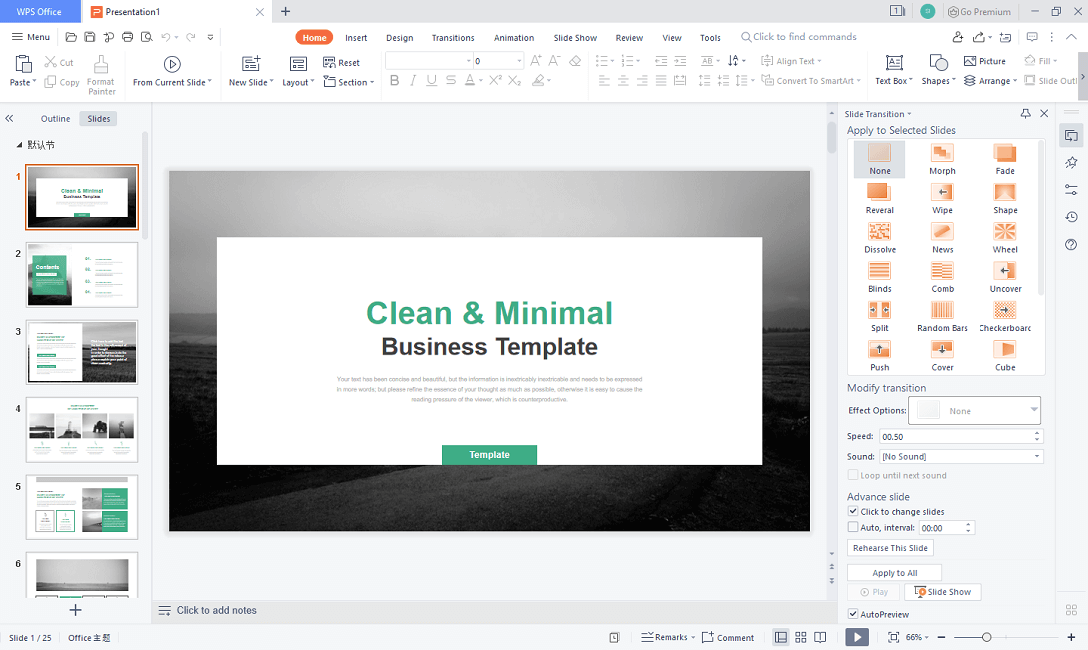The width and height of the screenshot is (1088, 650).
Task: Open the Animation tab
Action: 514,37
